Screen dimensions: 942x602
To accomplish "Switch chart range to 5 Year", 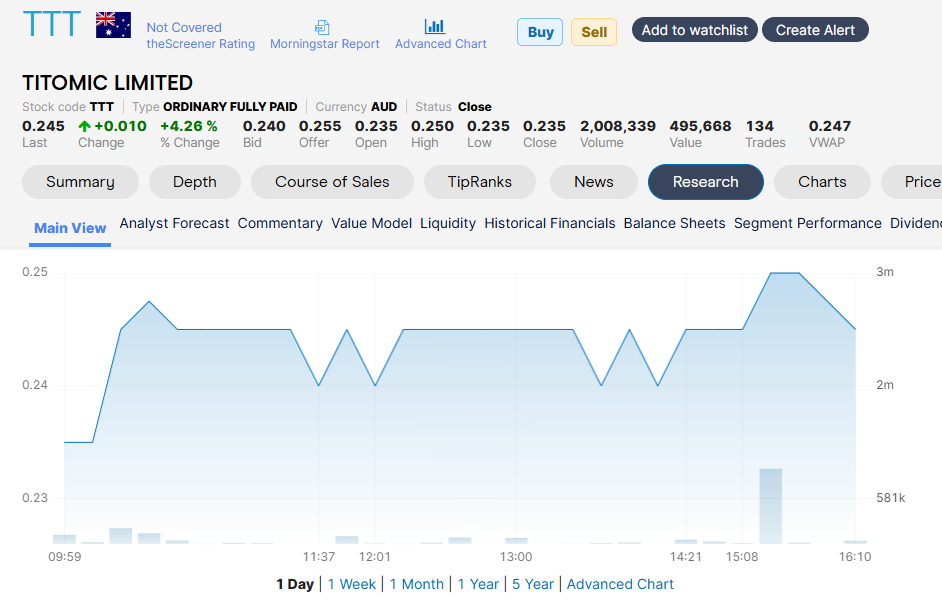I will pyautogui.click(x=533, y=584).
